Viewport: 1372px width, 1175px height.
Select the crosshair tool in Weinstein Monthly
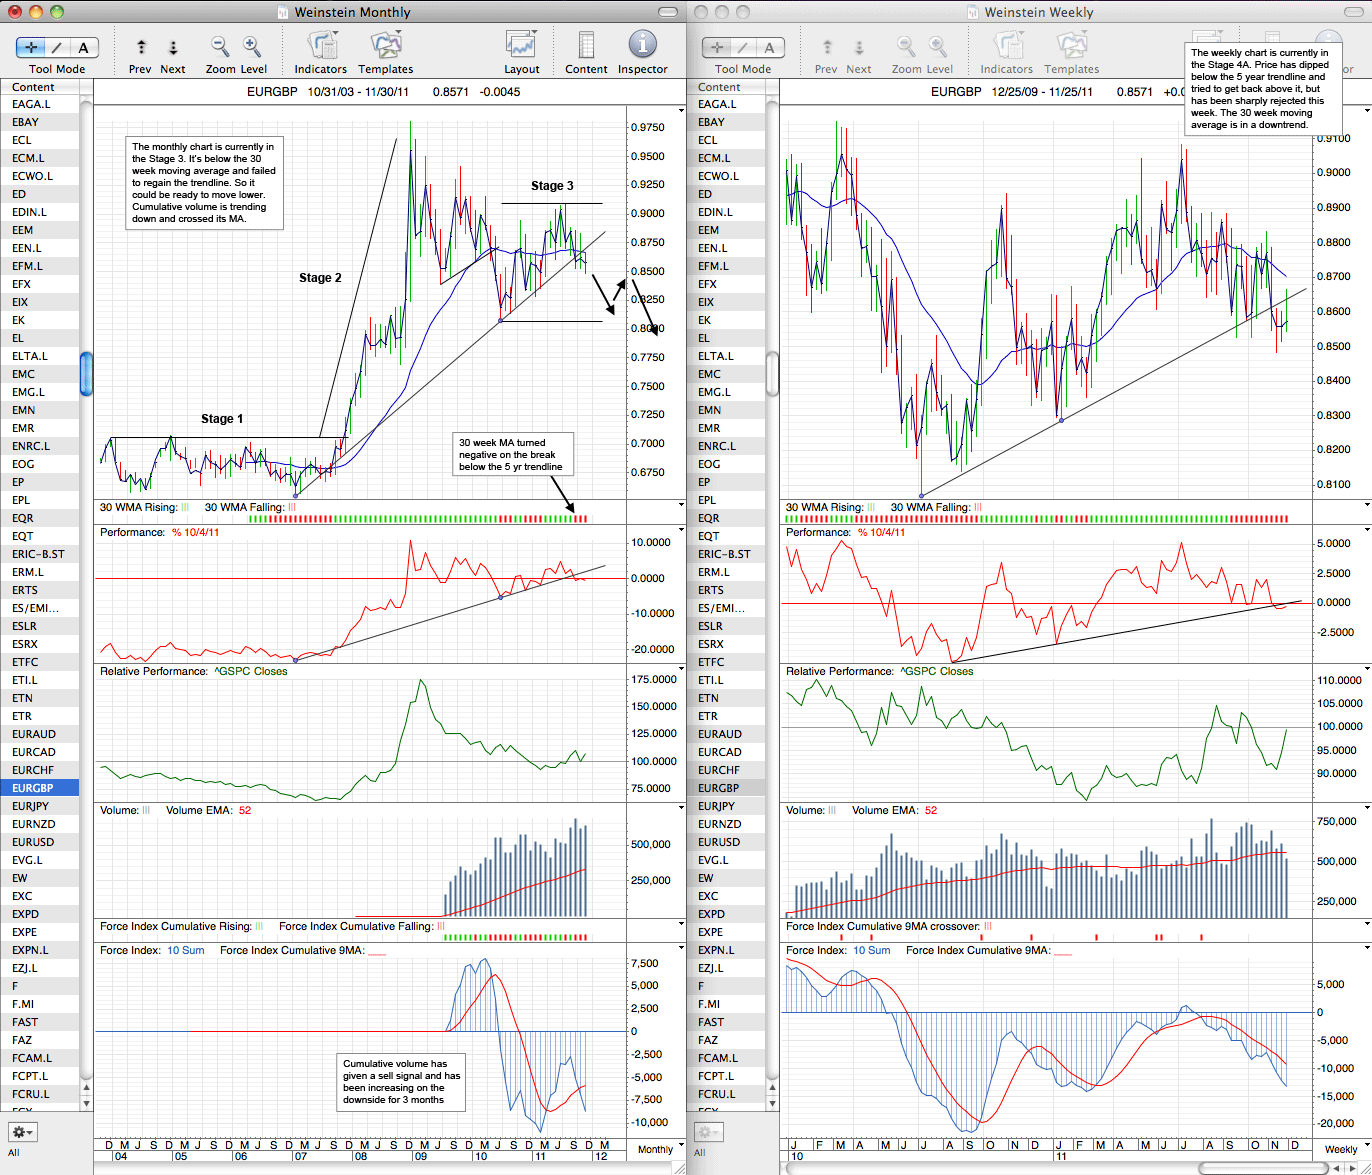pyautogui.click(x=31, y=47)
